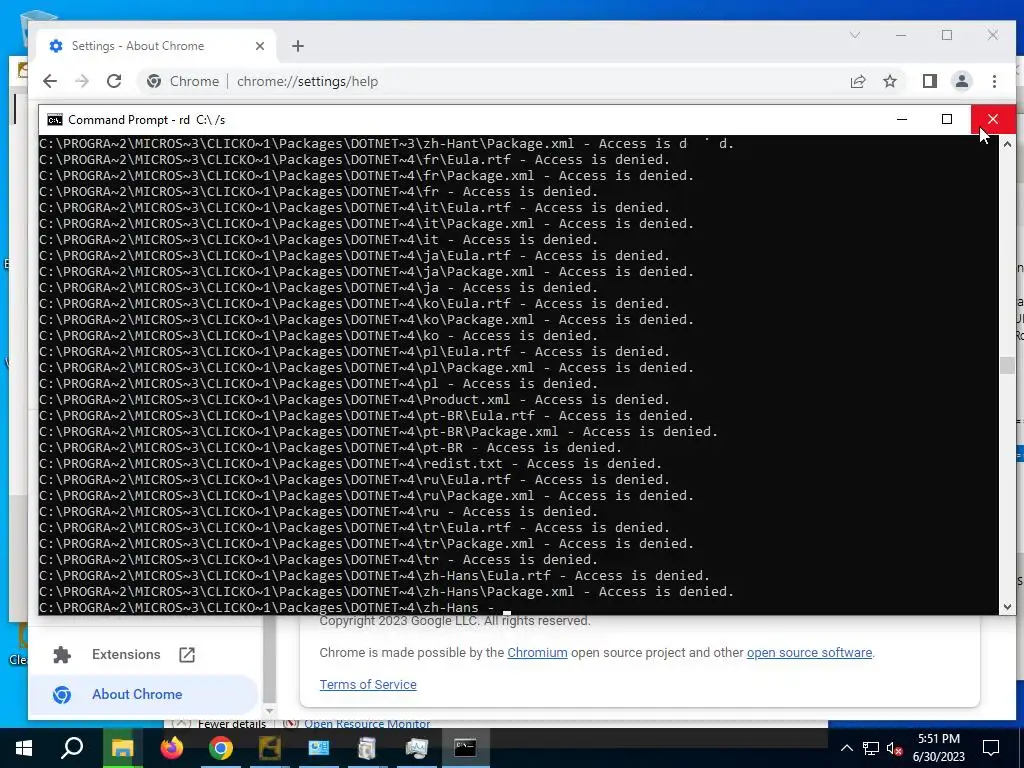This screenshot has width=1024, height=768.
Task: Open the Command Prompt system menu icon
Action: point(55,120)
